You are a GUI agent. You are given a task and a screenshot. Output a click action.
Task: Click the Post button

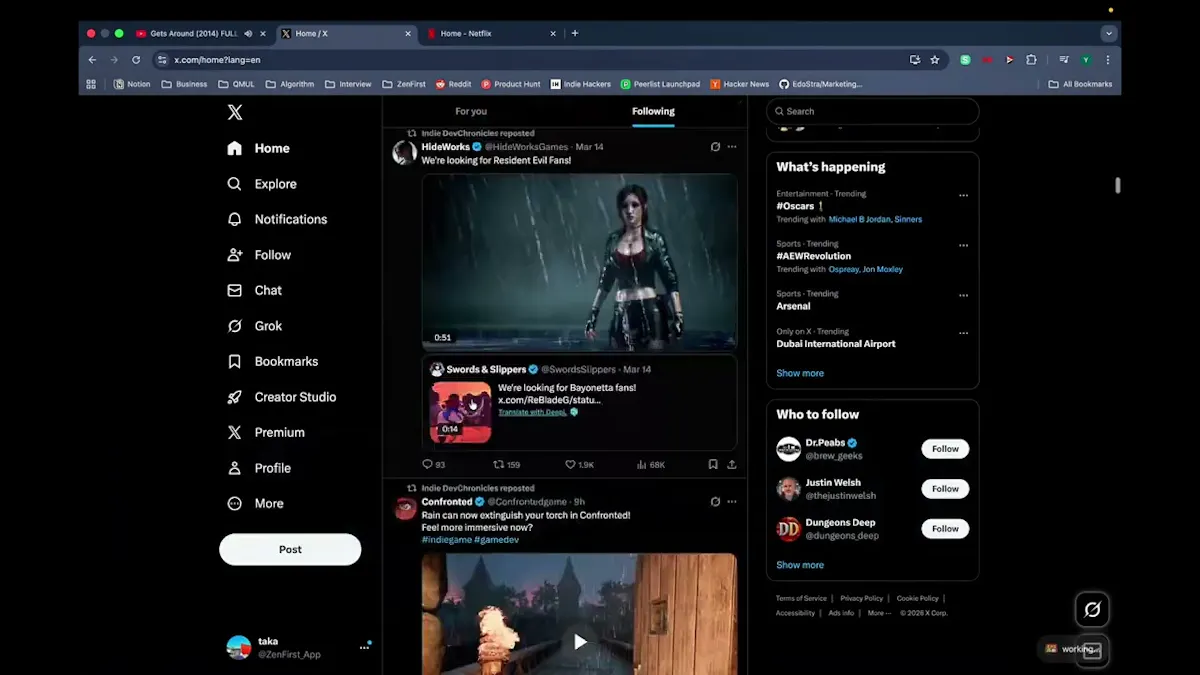(x=290, y=549)
